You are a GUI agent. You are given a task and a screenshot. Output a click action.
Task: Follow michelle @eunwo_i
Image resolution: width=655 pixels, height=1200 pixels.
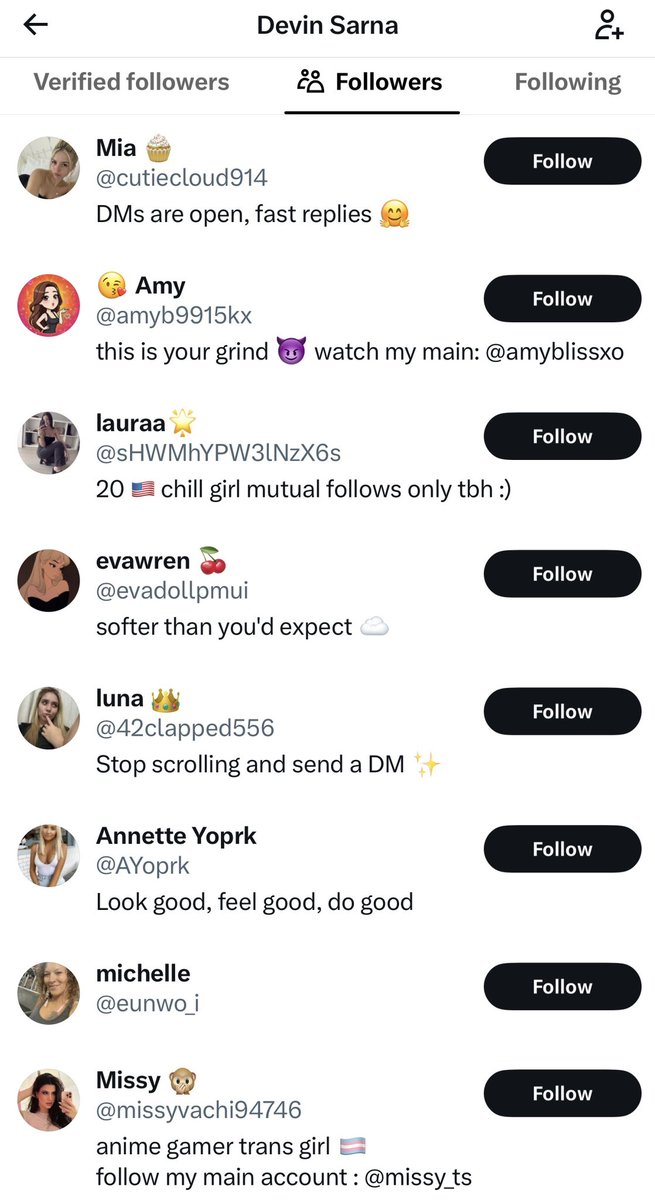(x=562, y=986)
